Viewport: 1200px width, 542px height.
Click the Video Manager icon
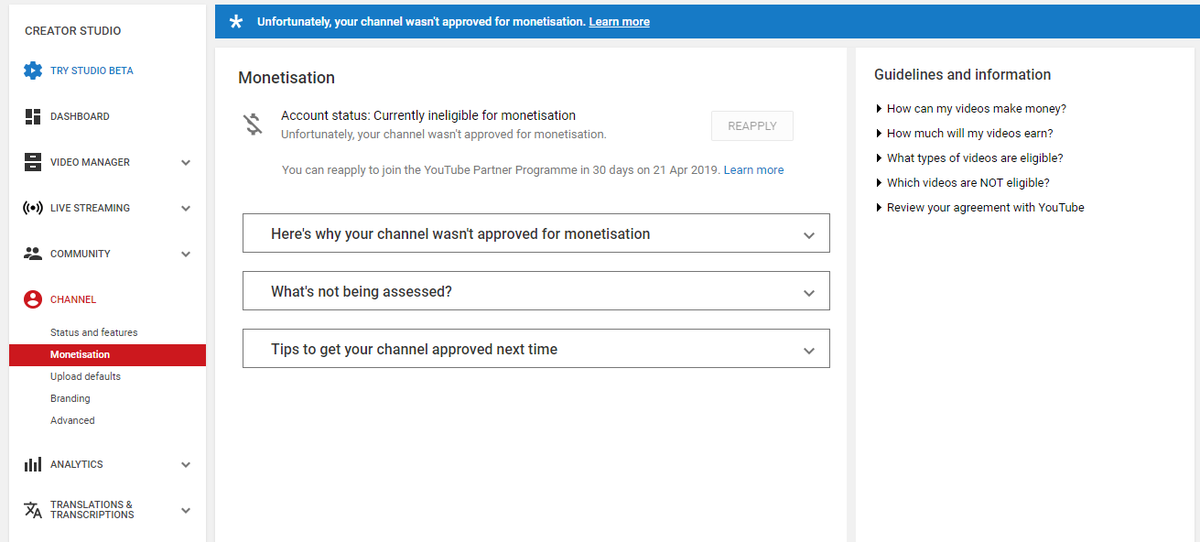(33, 162)
